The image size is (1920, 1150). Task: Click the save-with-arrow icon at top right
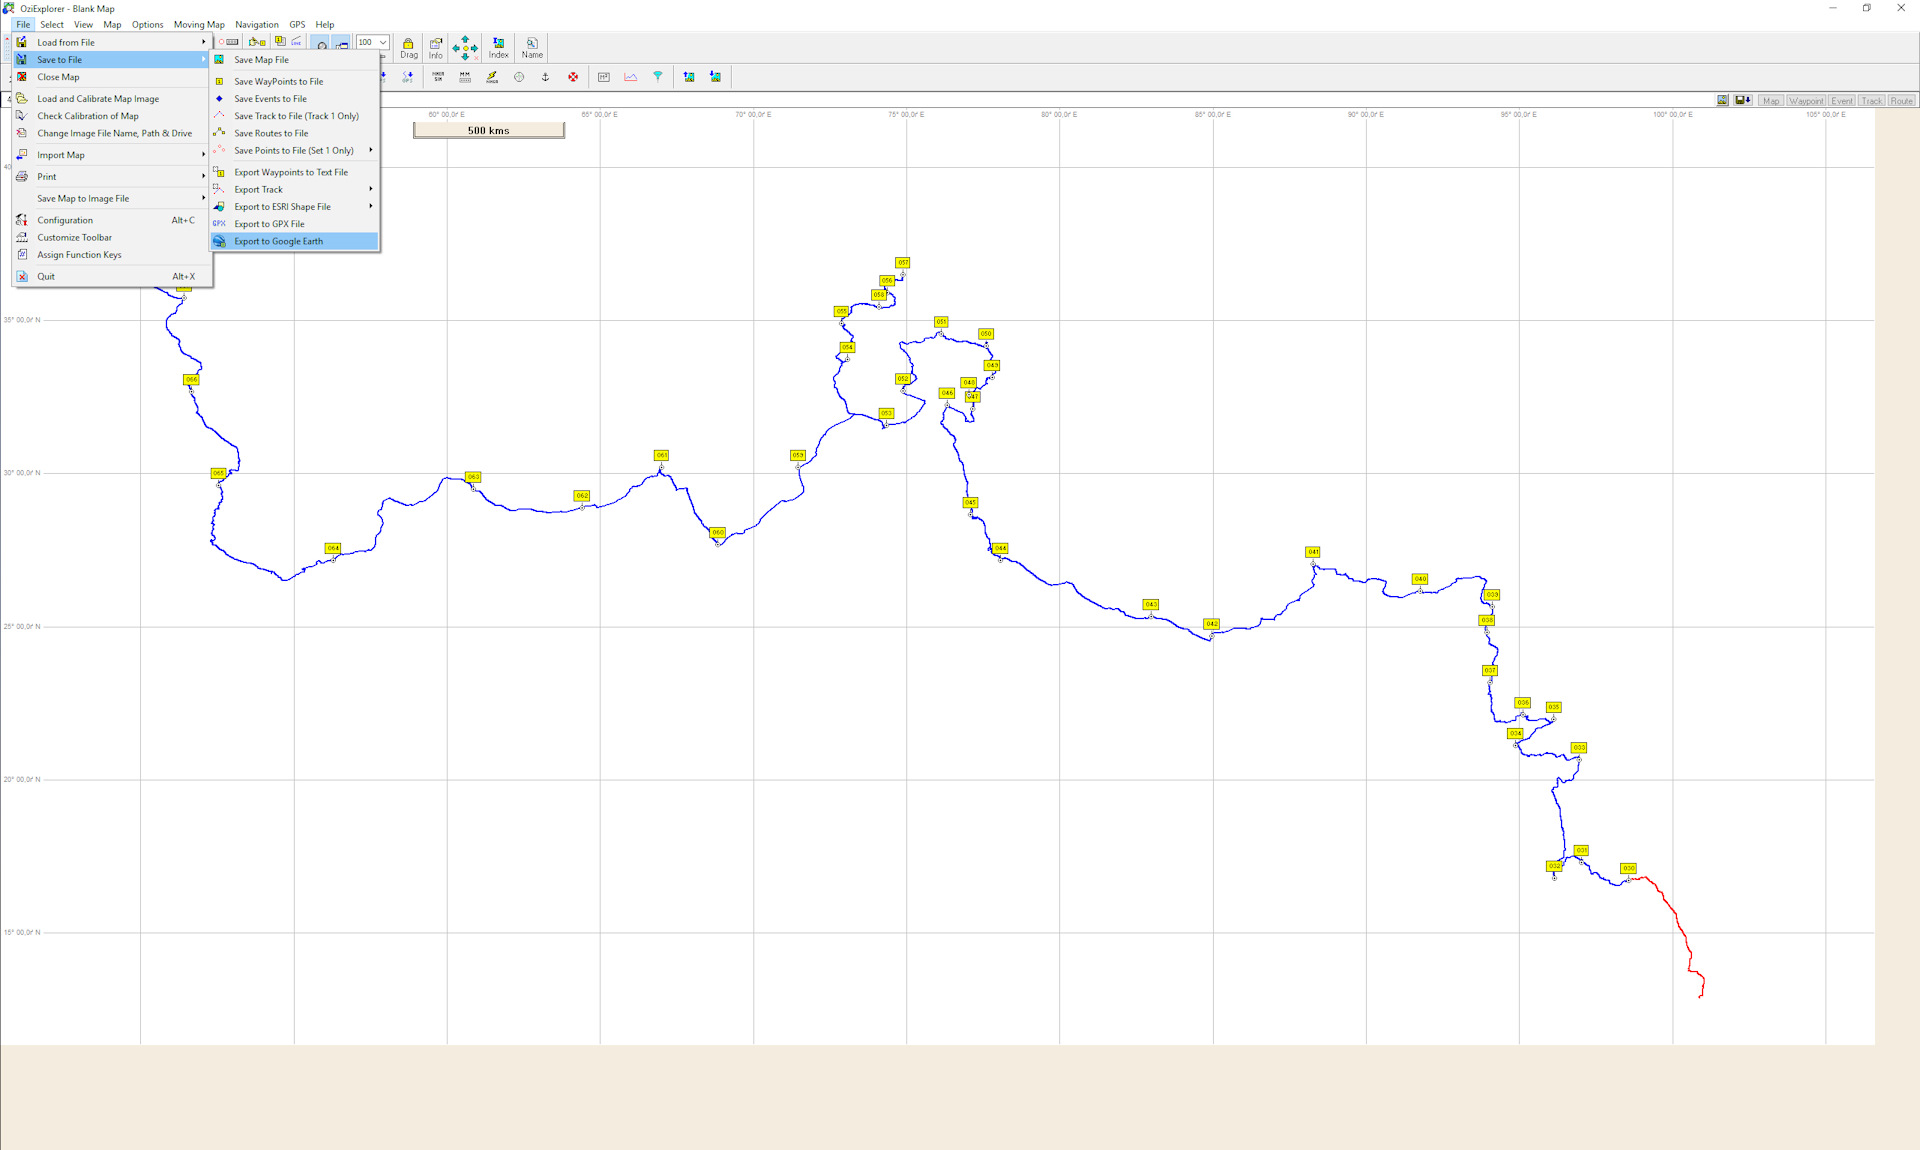pyautogui.click(x=1742, y=101)
